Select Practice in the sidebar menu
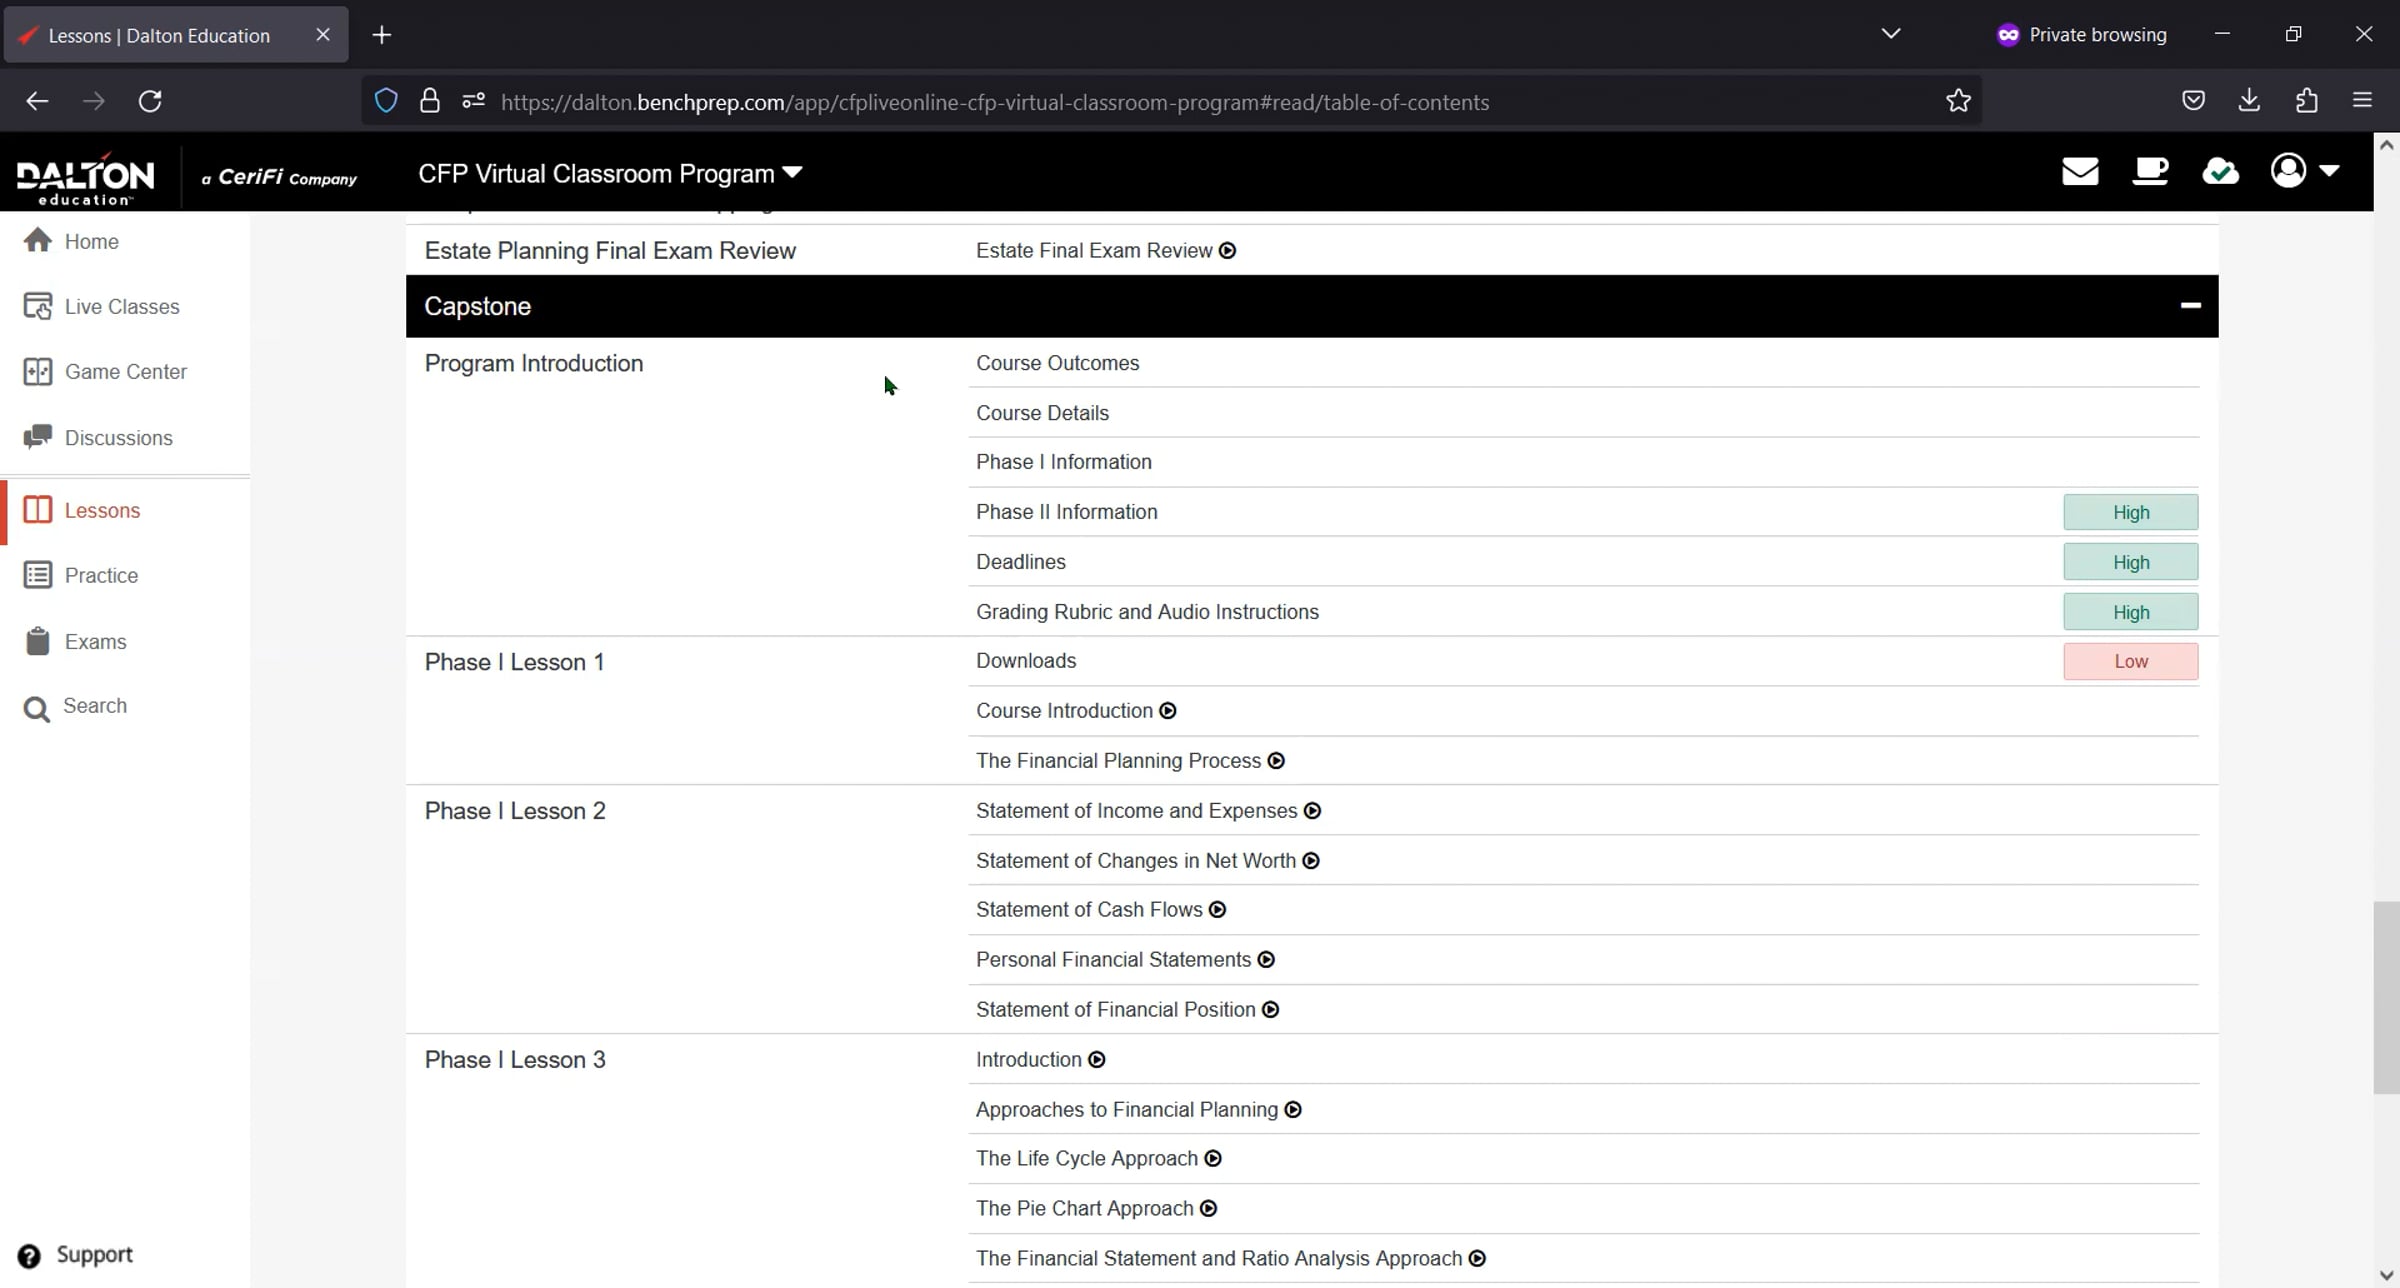 click(x=101, y=576)
